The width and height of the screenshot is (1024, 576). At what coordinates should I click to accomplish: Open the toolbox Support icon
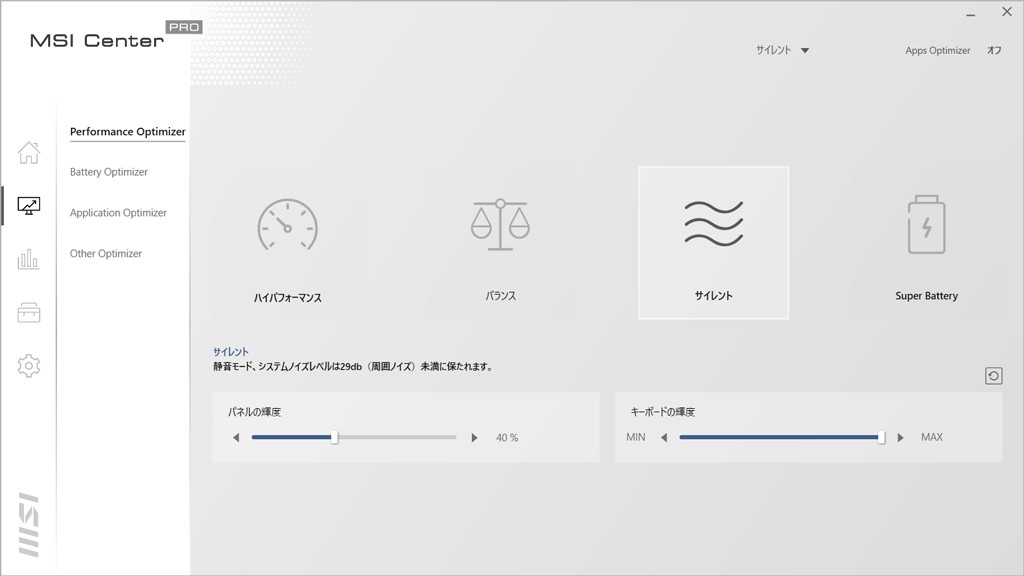pyautogui.click(x=29, y=312)
